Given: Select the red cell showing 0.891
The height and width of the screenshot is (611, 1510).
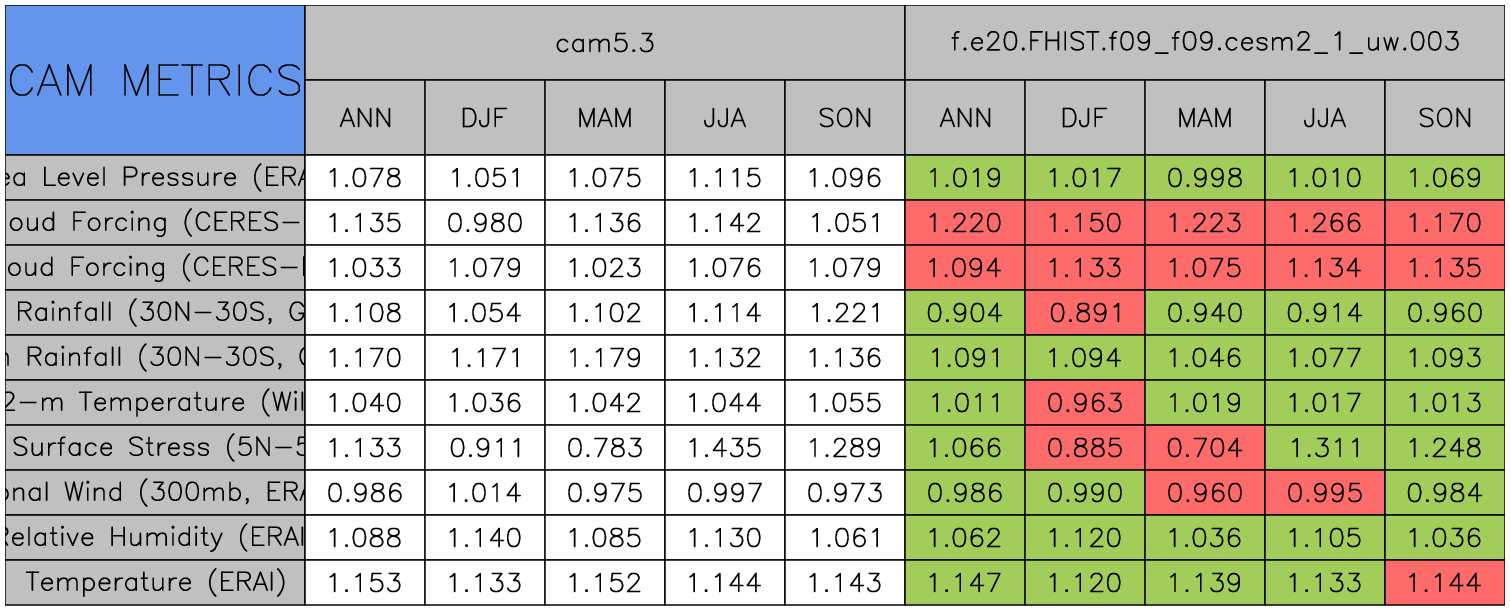Looking at the screenshot, I should (1085, 312).
